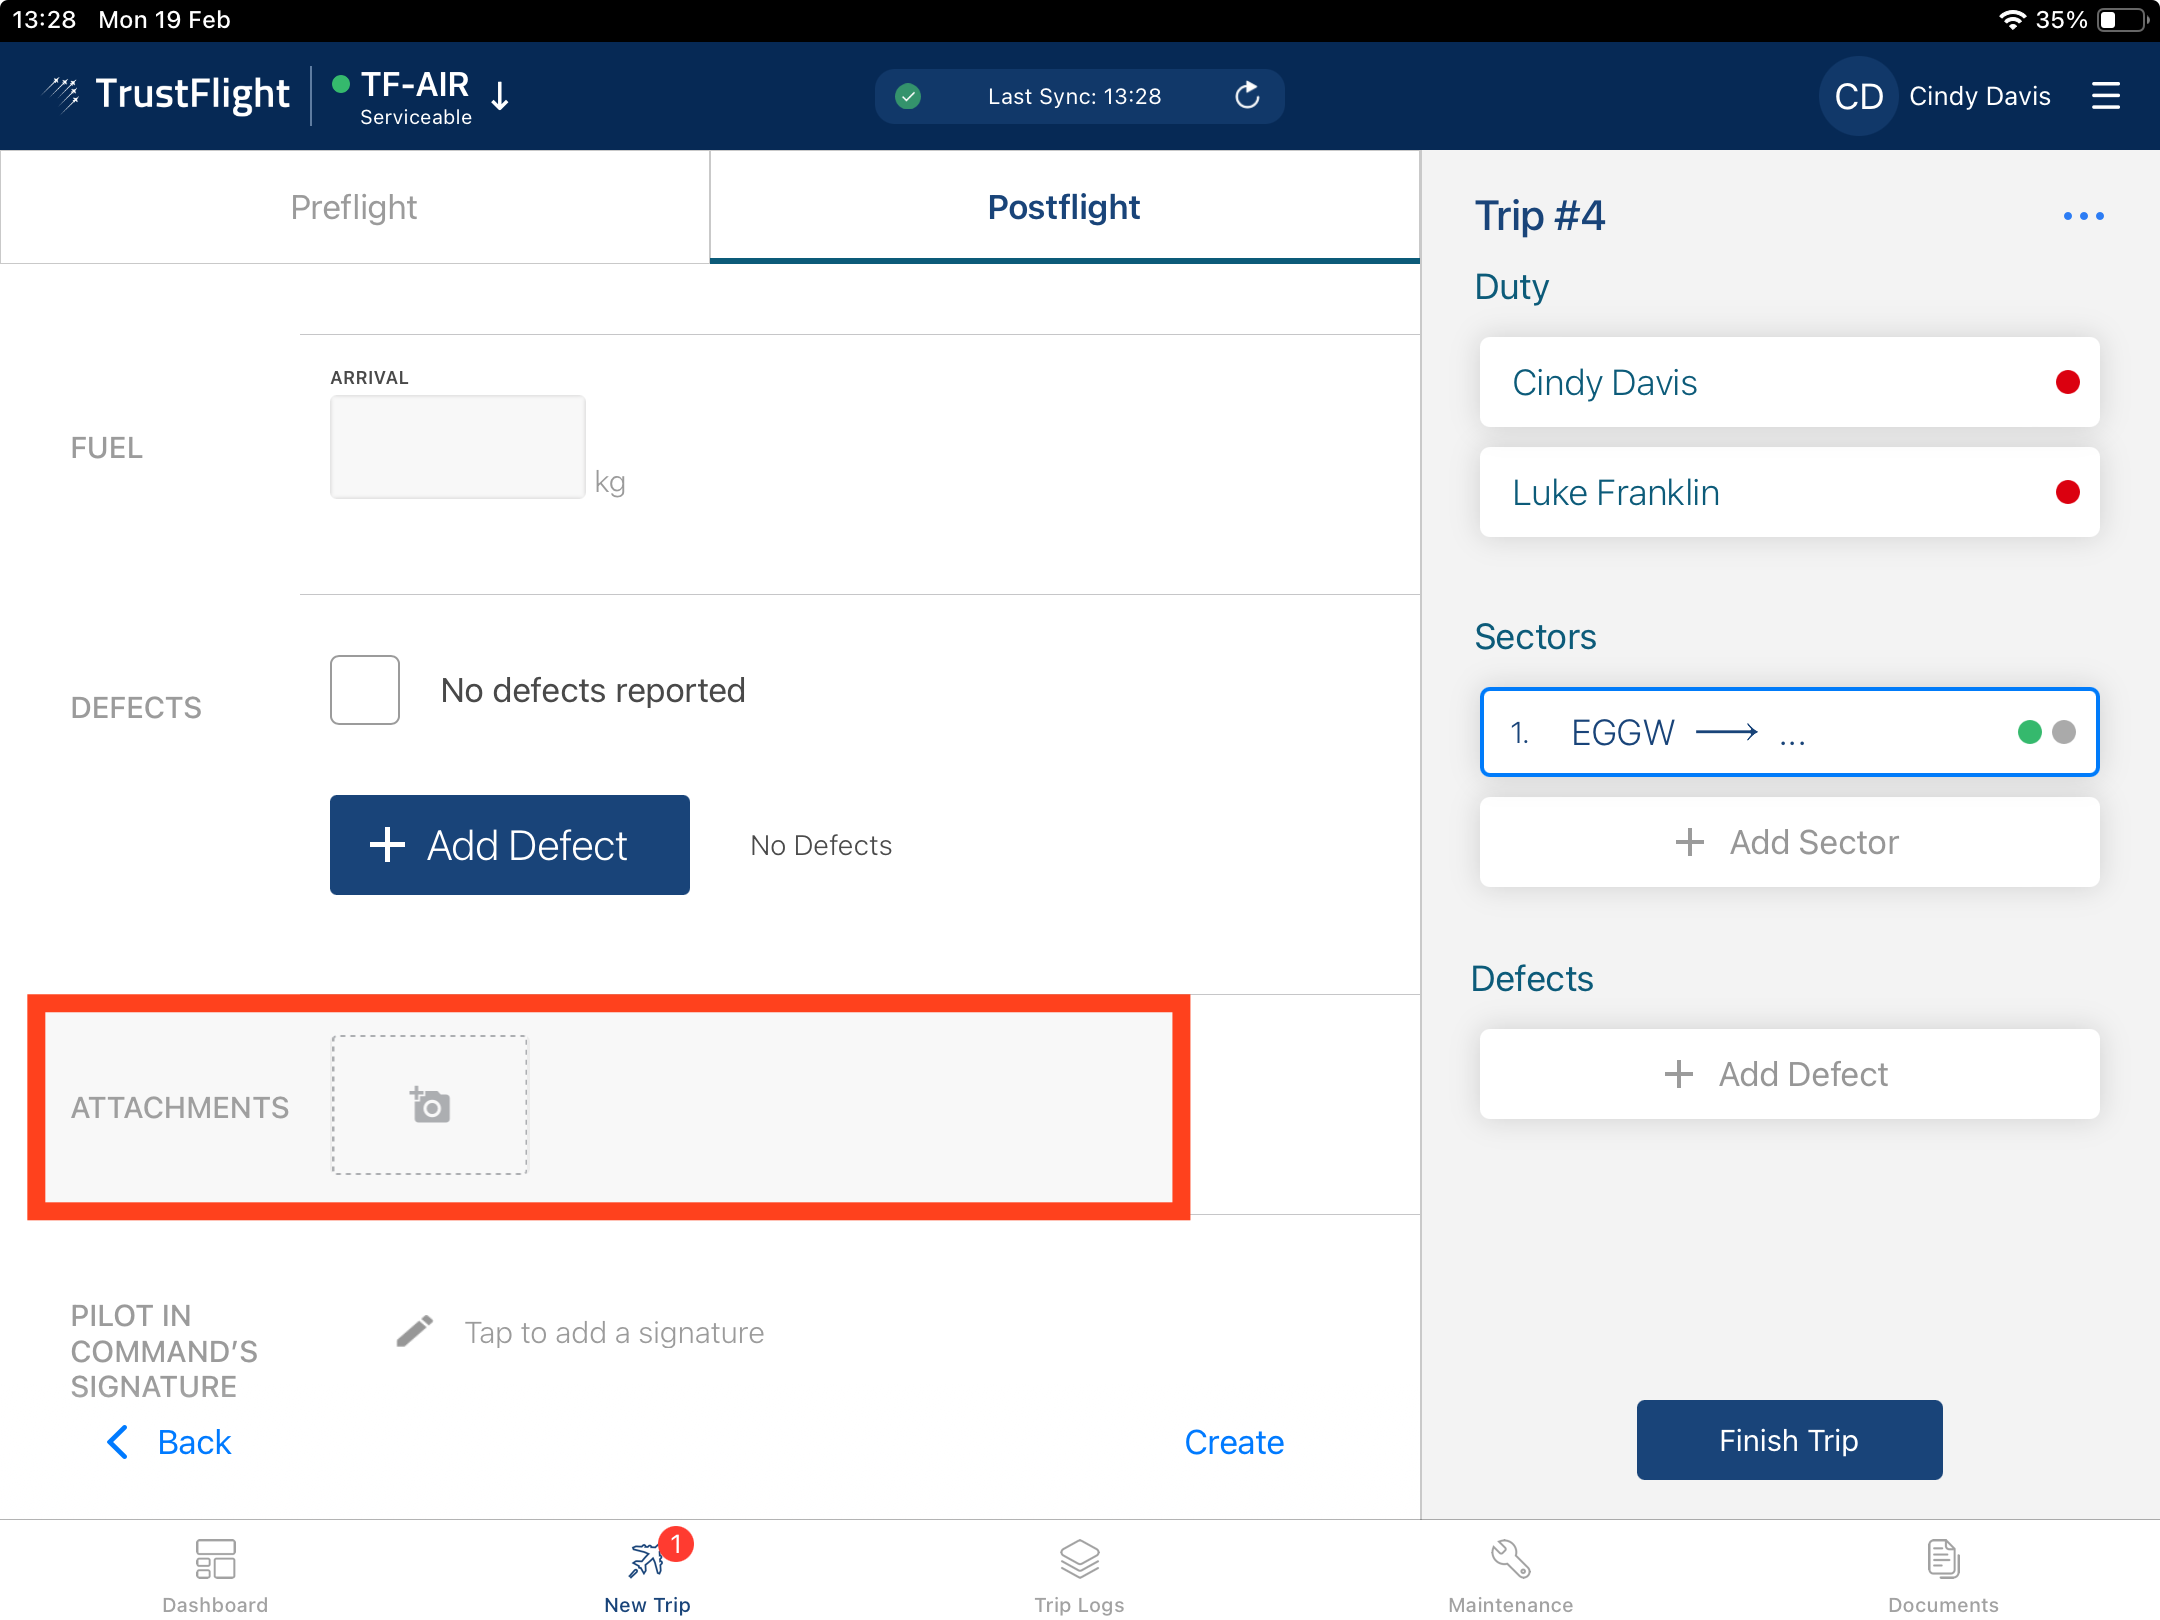This screenshot has height=1620, width=2160.
Task: Open the Maintenance wrench icon
Action: pos(1510,1560)
